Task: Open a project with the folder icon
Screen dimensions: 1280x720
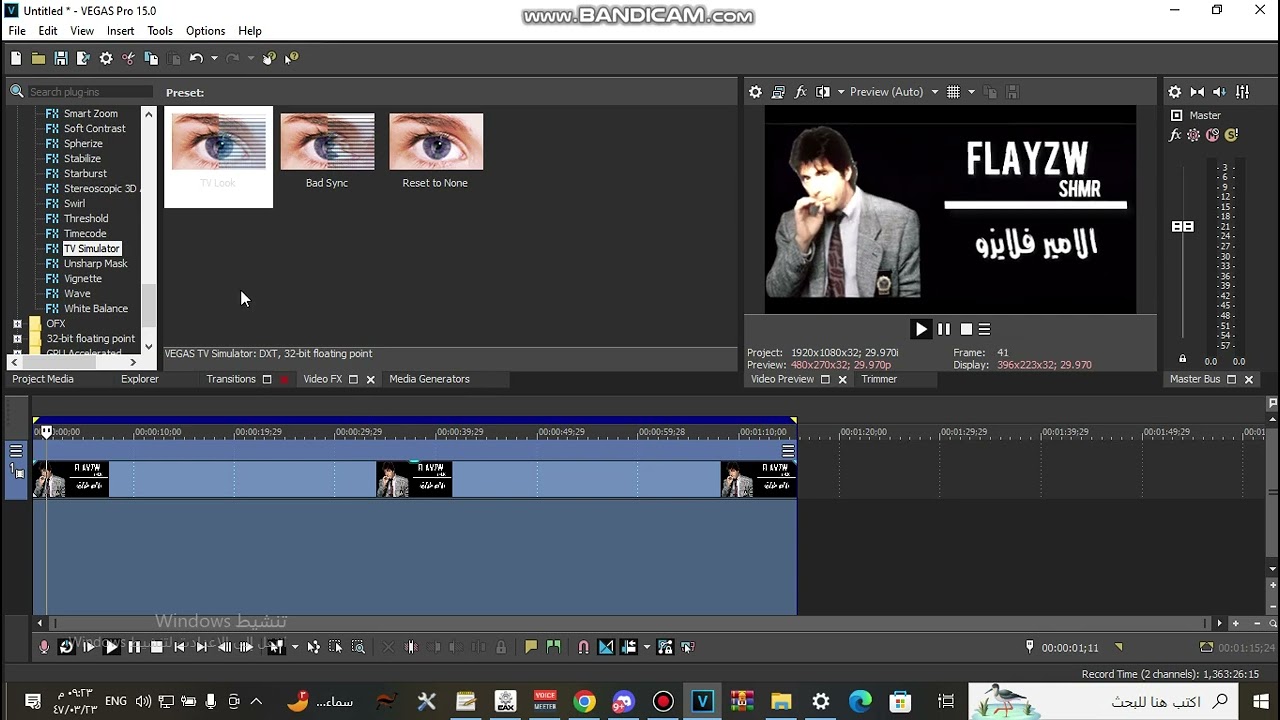Action: (38, 59)
